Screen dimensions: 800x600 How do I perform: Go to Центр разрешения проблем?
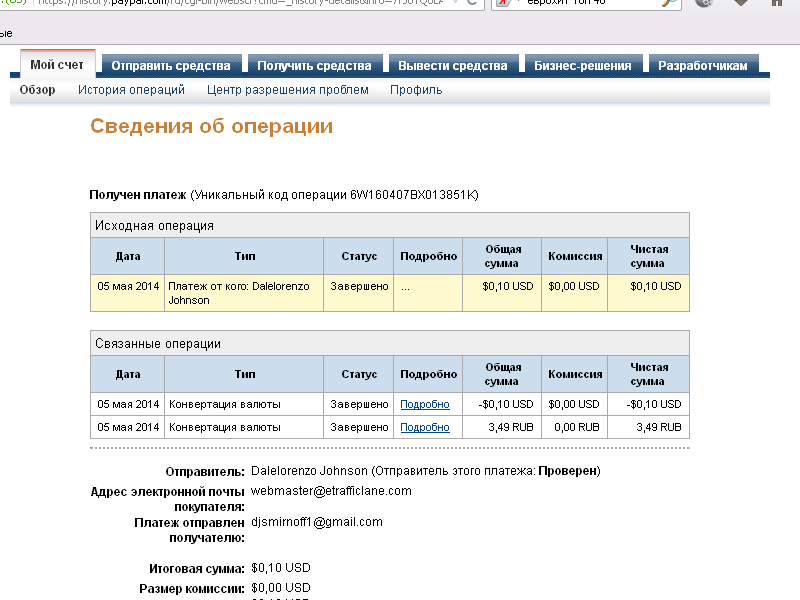pos(288,90)
